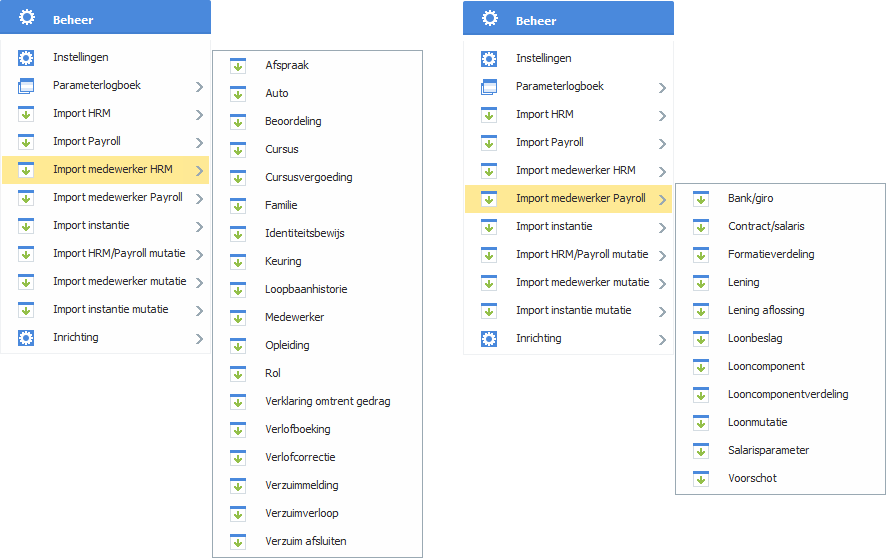The image size is (889, 560).
Task: Click the gear icon in left Beheer header
Action: pyautogui.click(x=27, y=17)
